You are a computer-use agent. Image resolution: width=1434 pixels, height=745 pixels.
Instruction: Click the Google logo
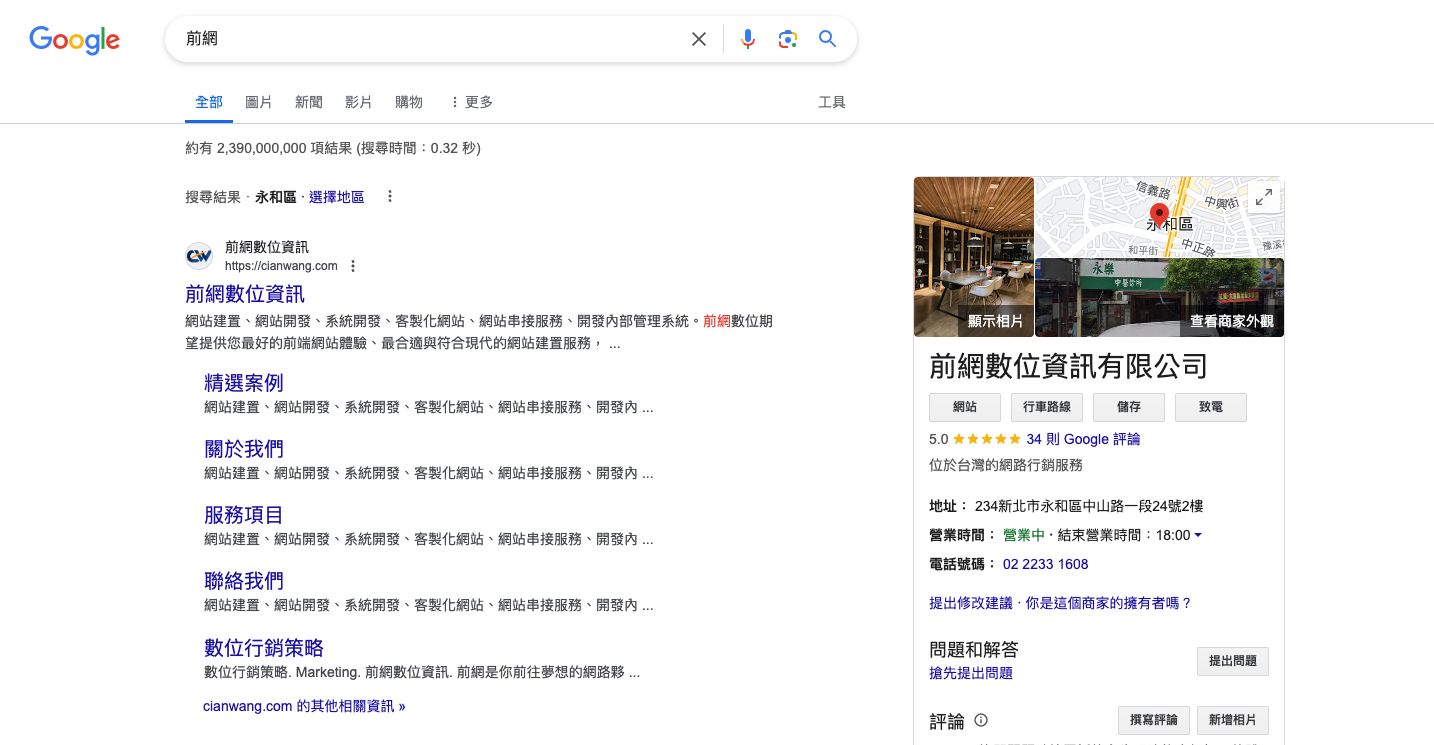(x=74, y=40)
